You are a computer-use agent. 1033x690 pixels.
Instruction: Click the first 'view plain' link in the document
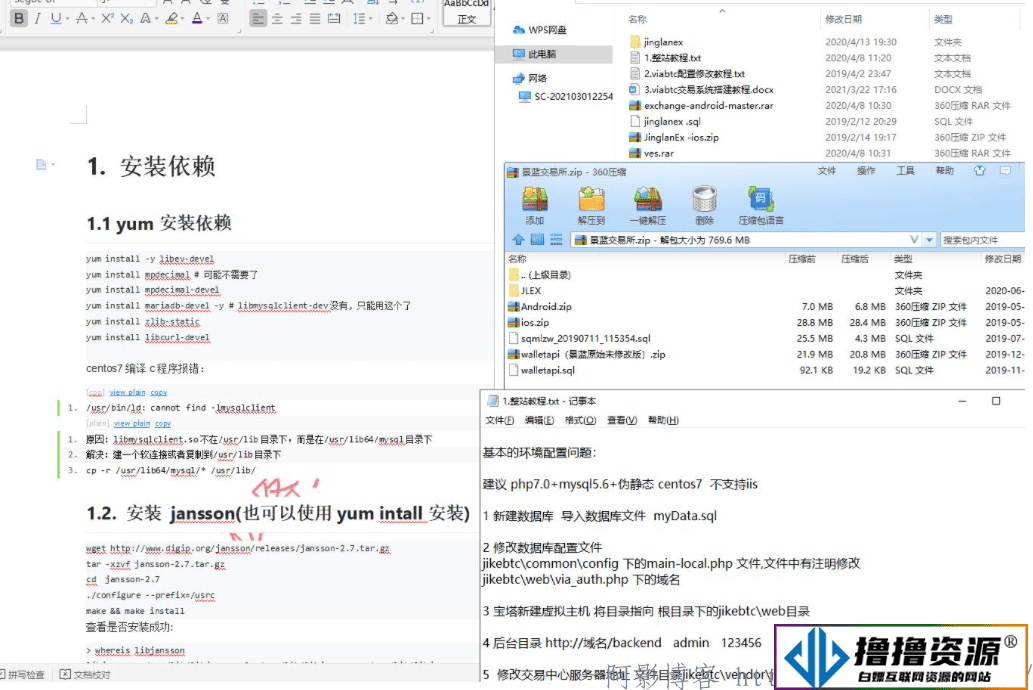[x=127, y=392]
